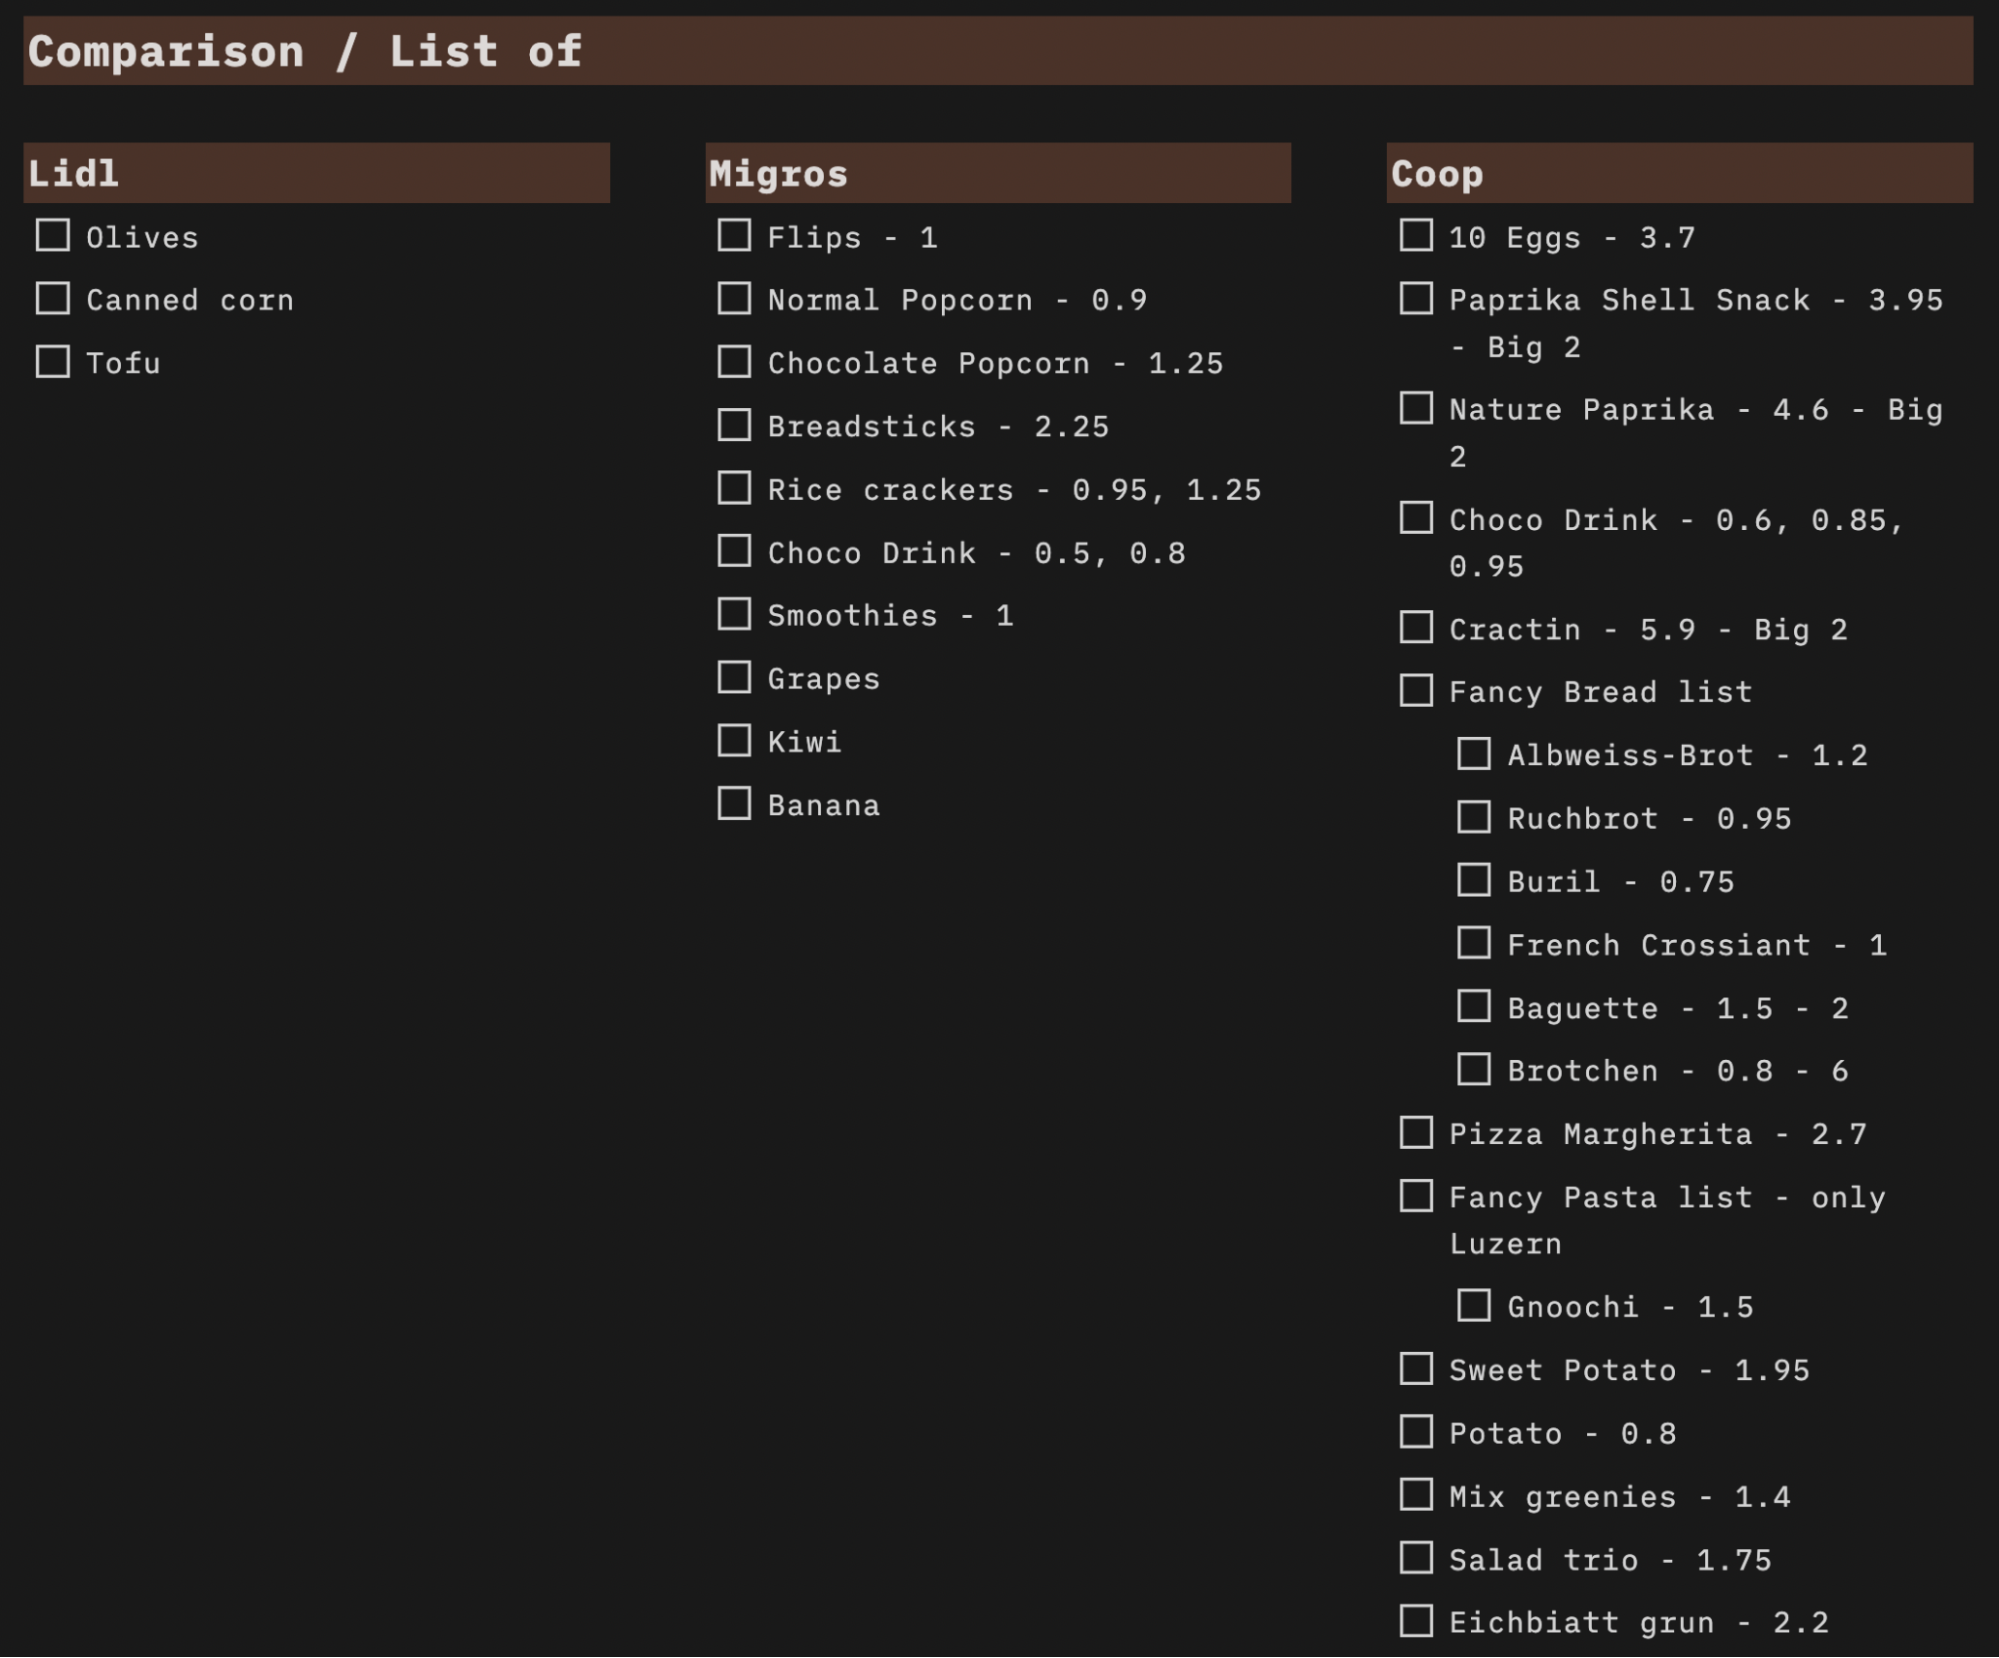
Task: Check the Olives checkbox
Action: 53,236
